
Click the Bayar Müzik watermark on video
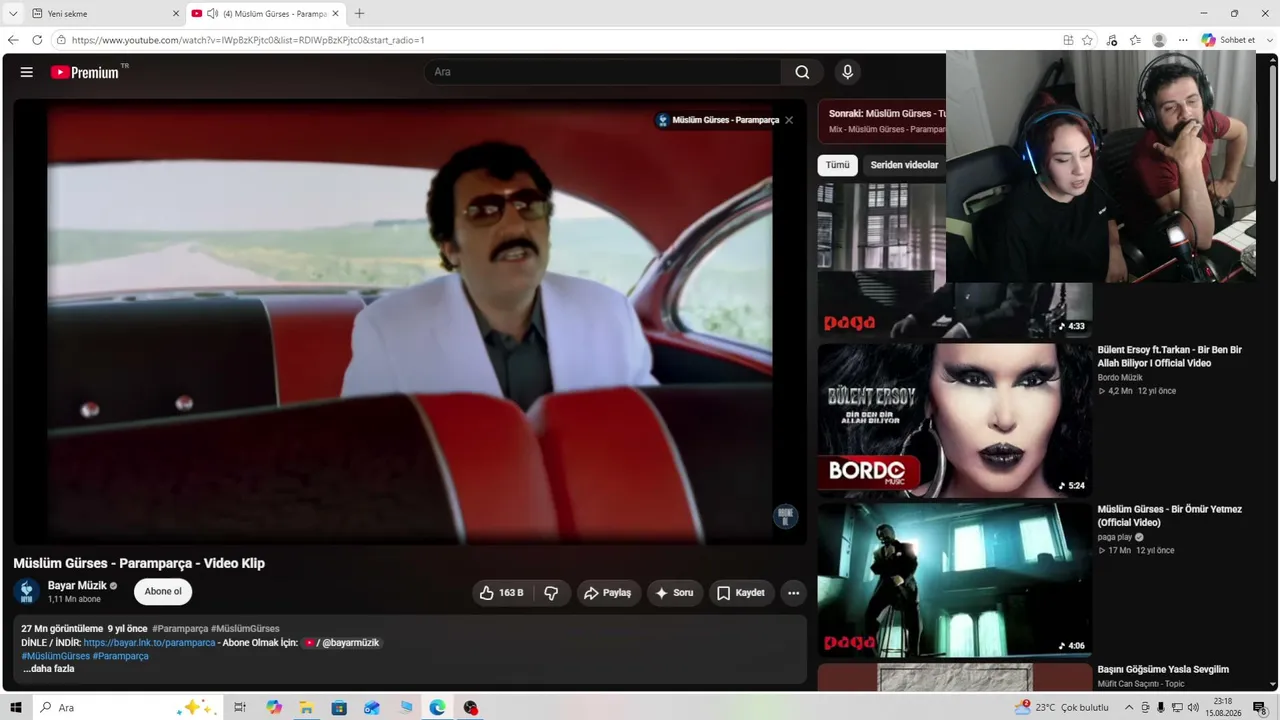coord(785,517)
